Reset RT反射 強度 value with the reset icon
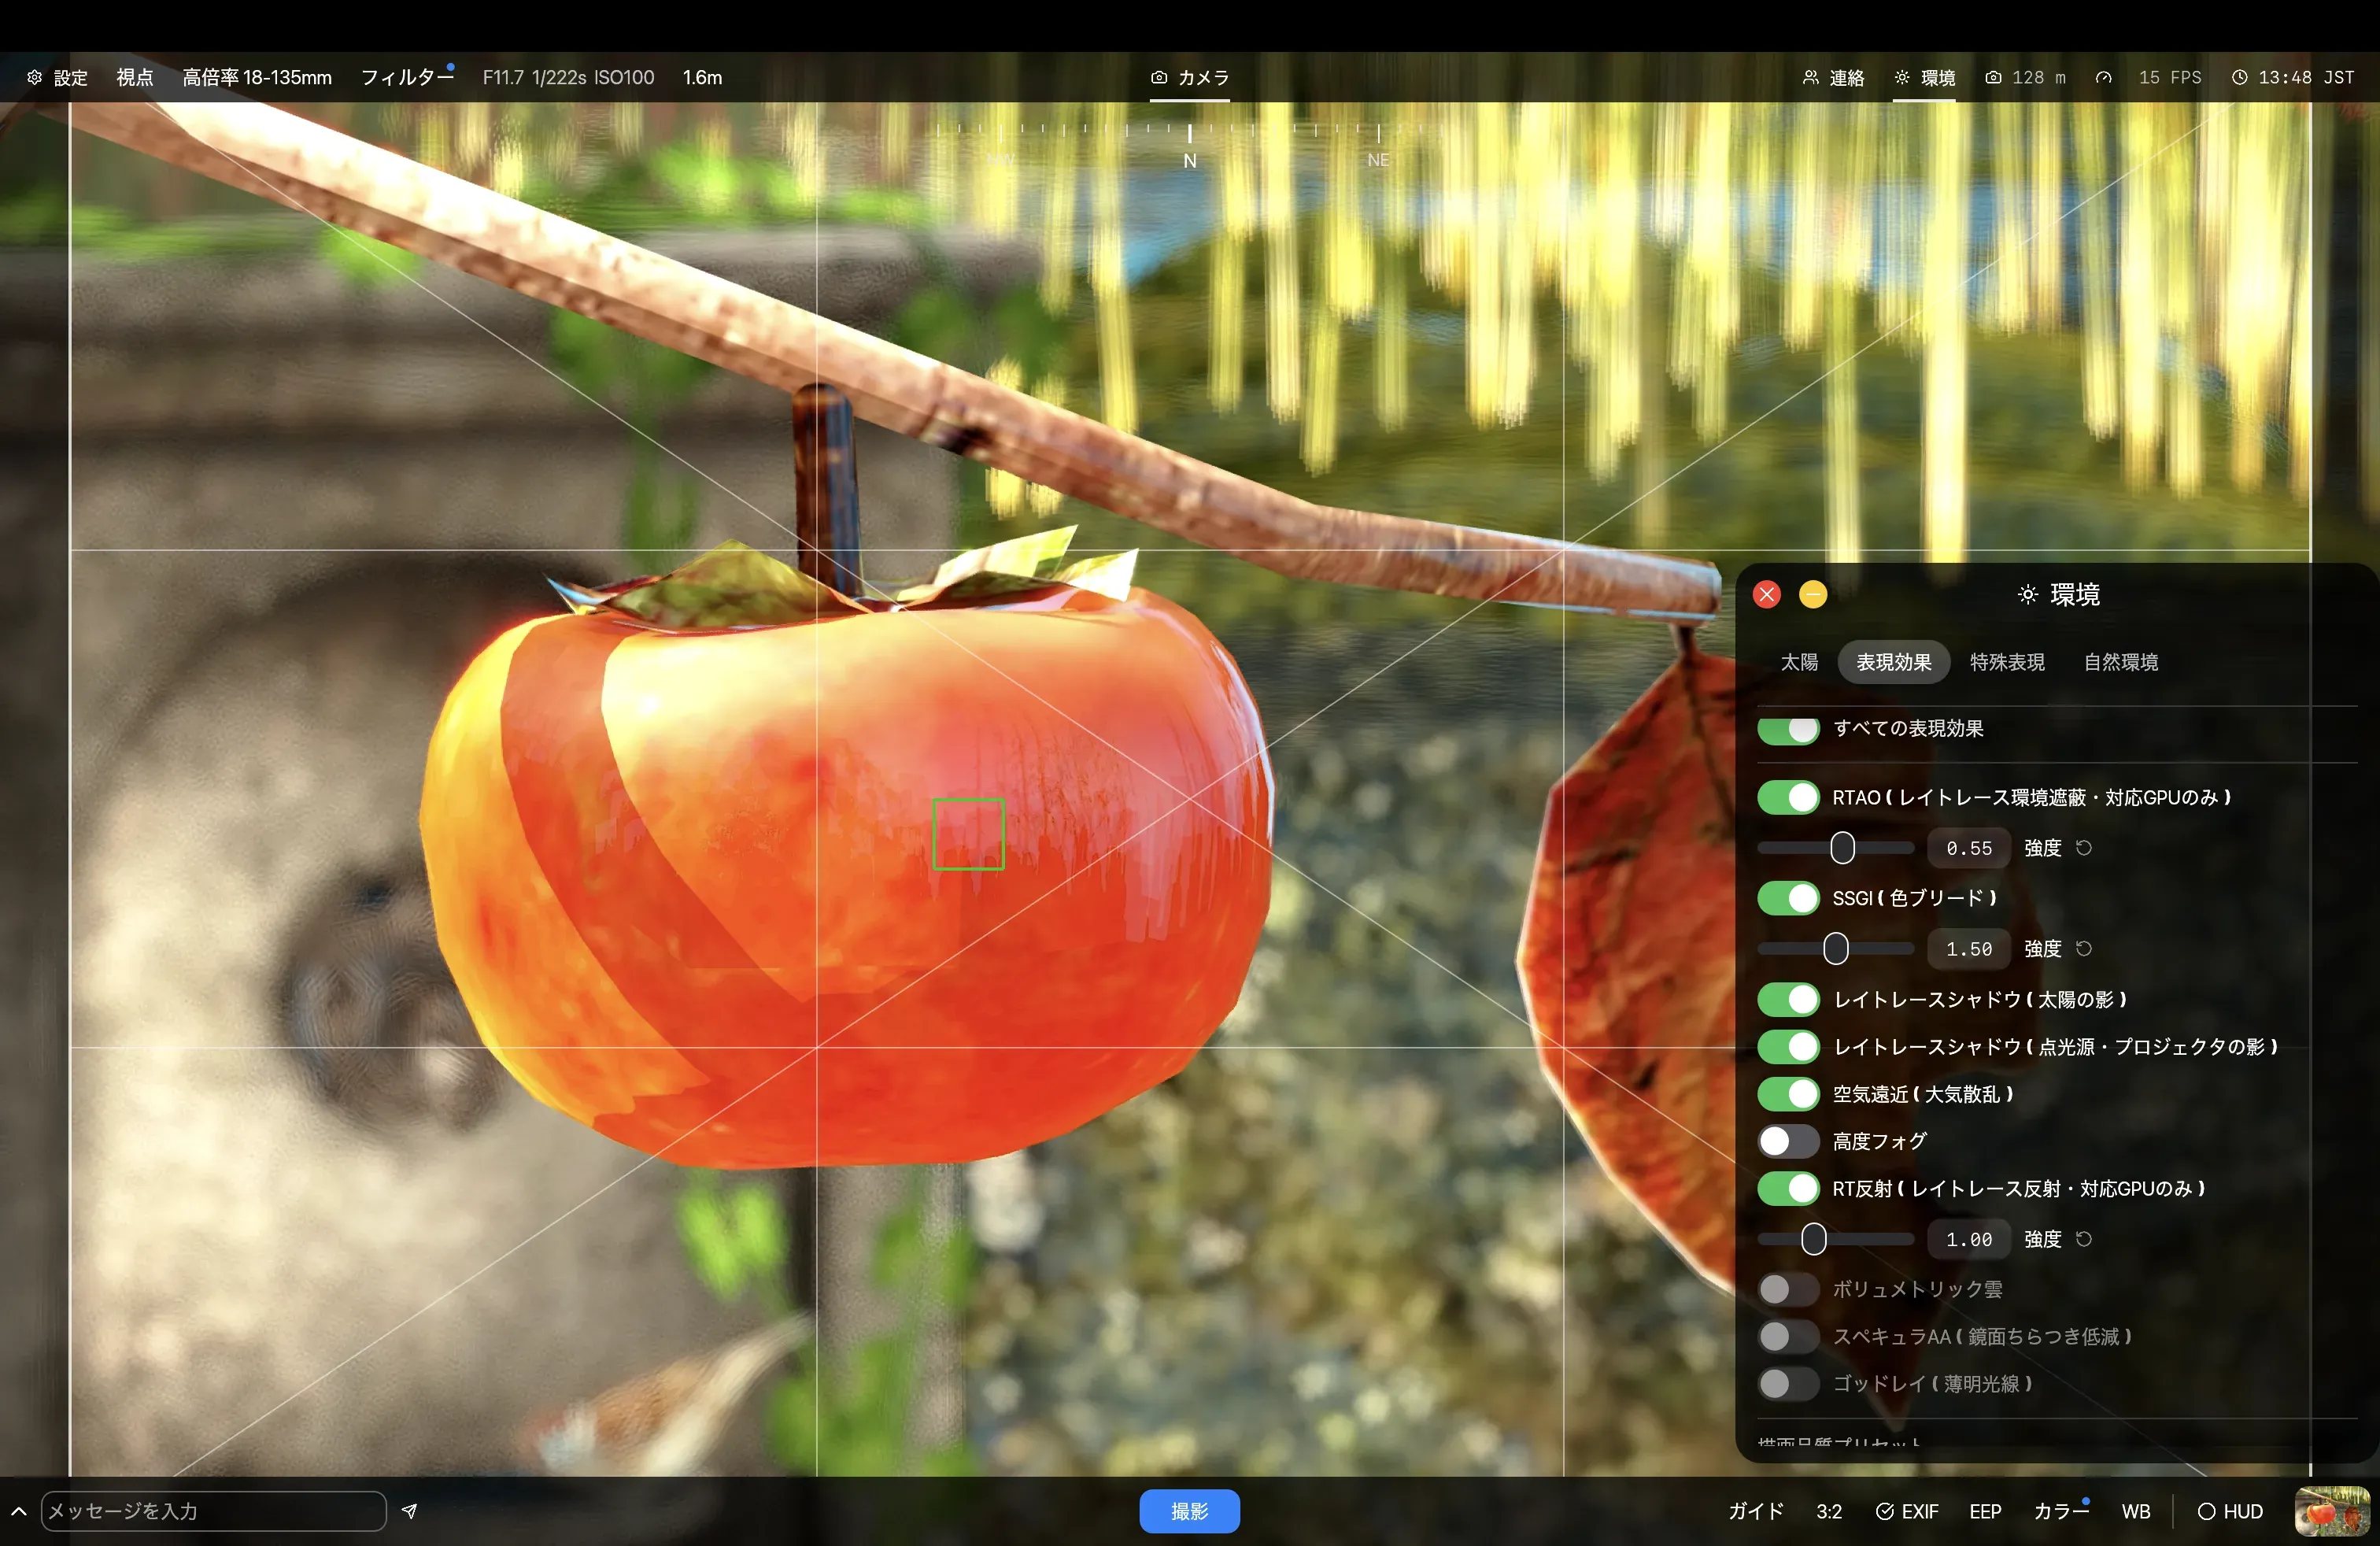Viewport: 2380px width, 1546px height. pos(2084,1239)
